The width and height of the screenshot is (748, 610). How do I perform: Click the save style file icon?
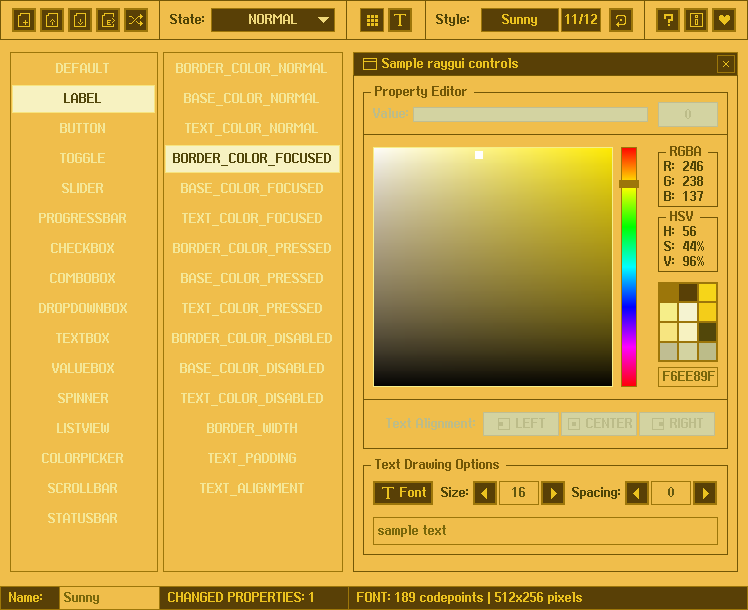pos(80,20)
